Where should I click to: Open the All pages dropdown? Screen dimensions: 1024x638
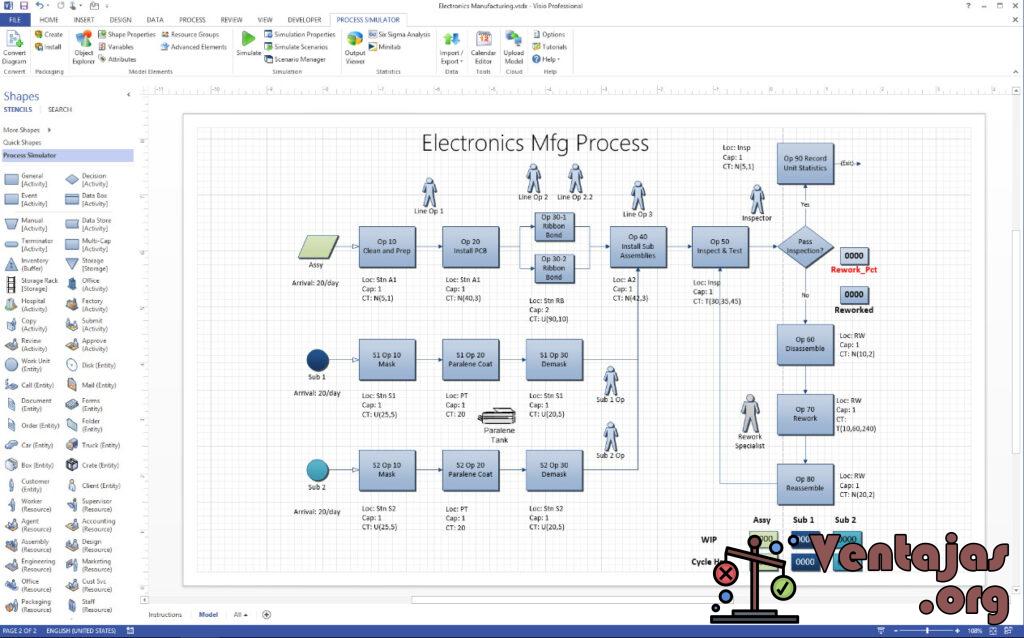point(240,614)
